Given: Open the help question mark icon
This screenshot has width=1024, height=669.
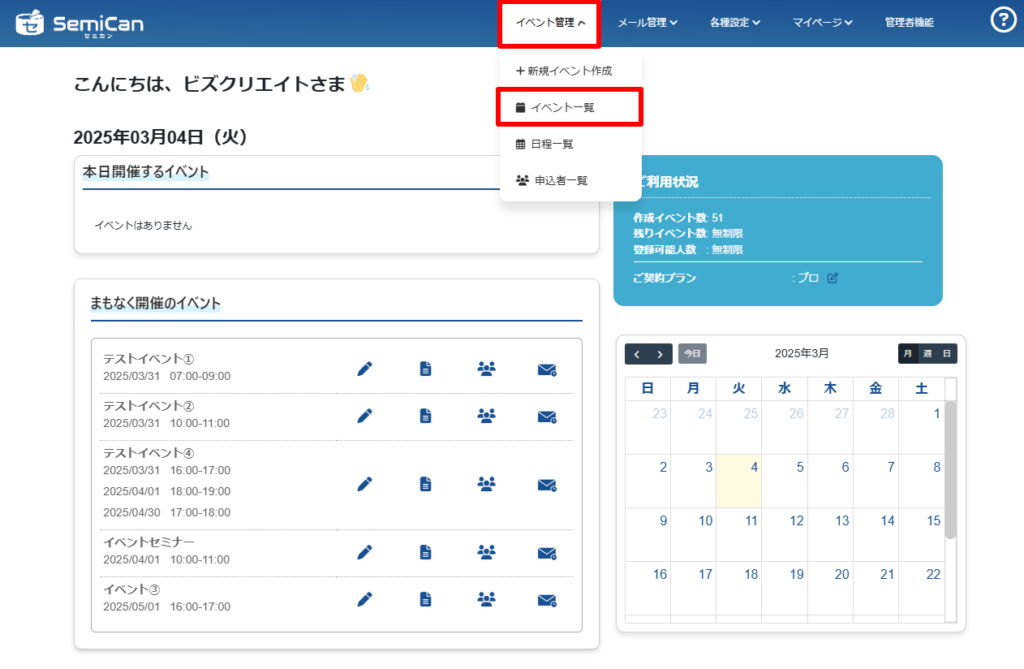Looking at the screenshot, I should (x=1002, y=20).
